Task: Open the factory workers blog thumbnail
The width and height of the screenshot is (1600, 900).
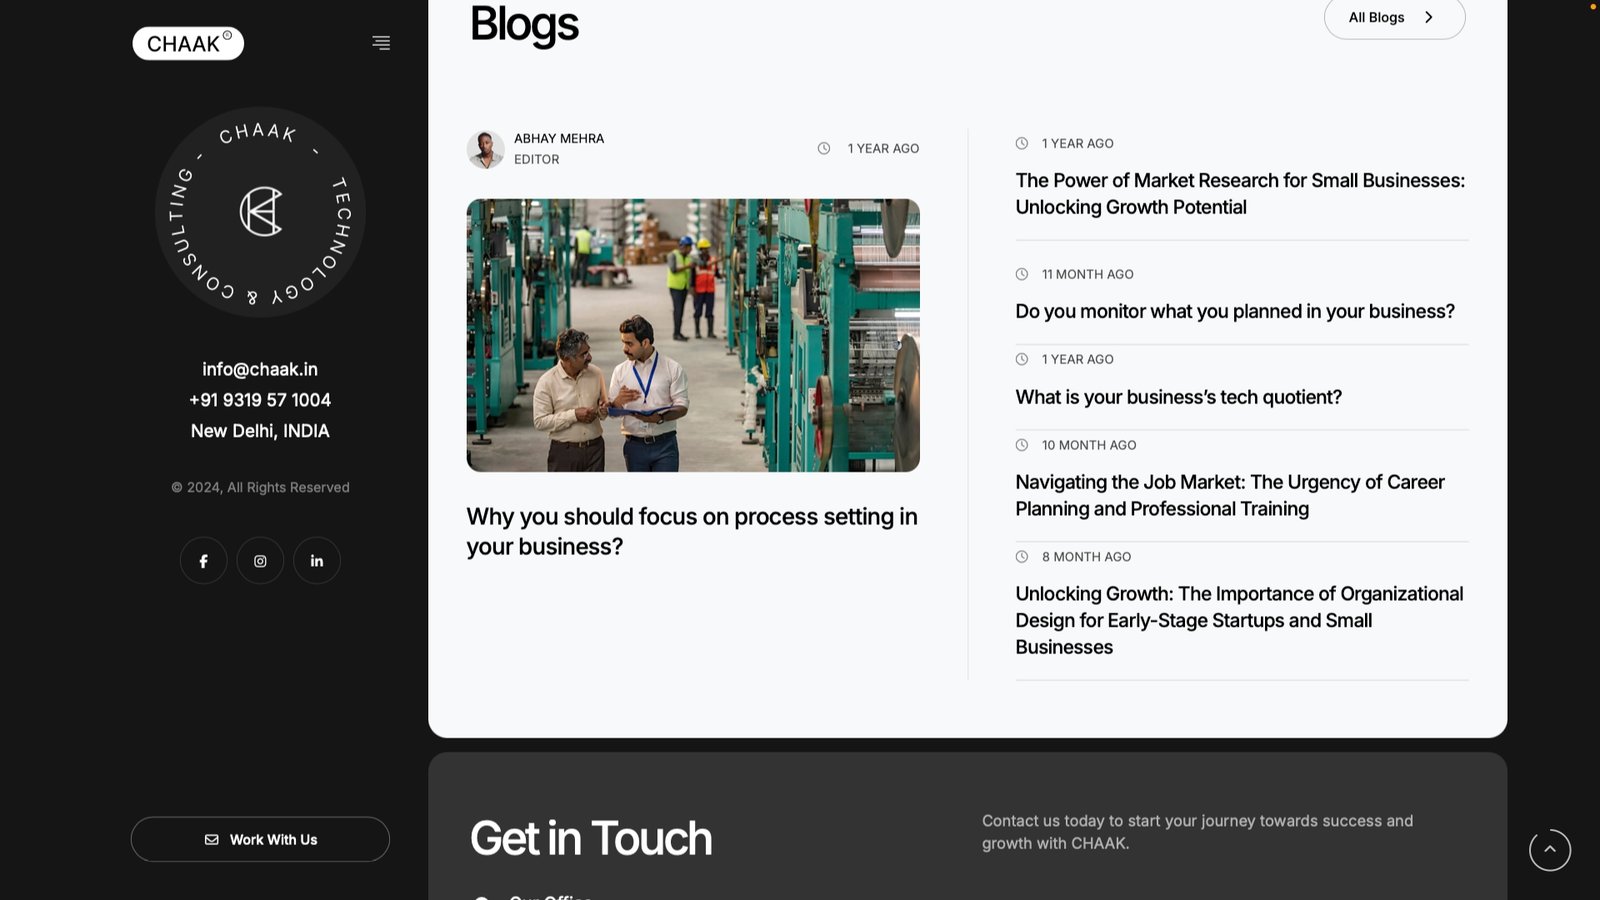Action: point(693,335)
